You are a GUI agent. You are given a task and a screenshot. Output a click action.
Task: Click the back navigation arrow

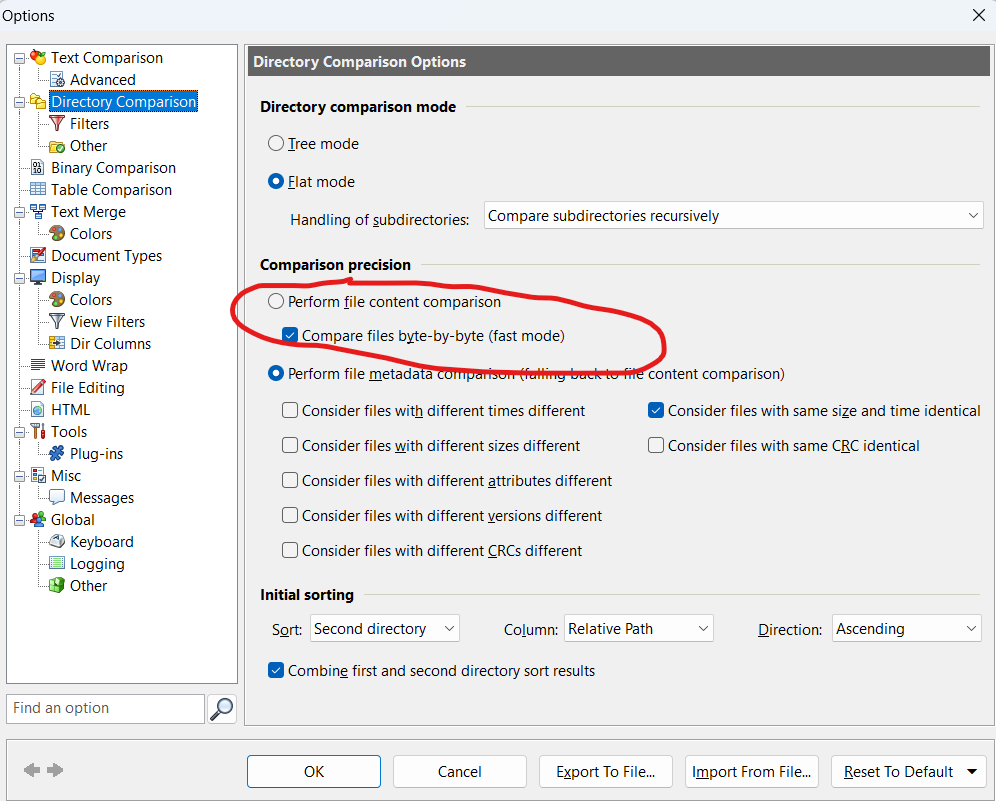(32, 770)
